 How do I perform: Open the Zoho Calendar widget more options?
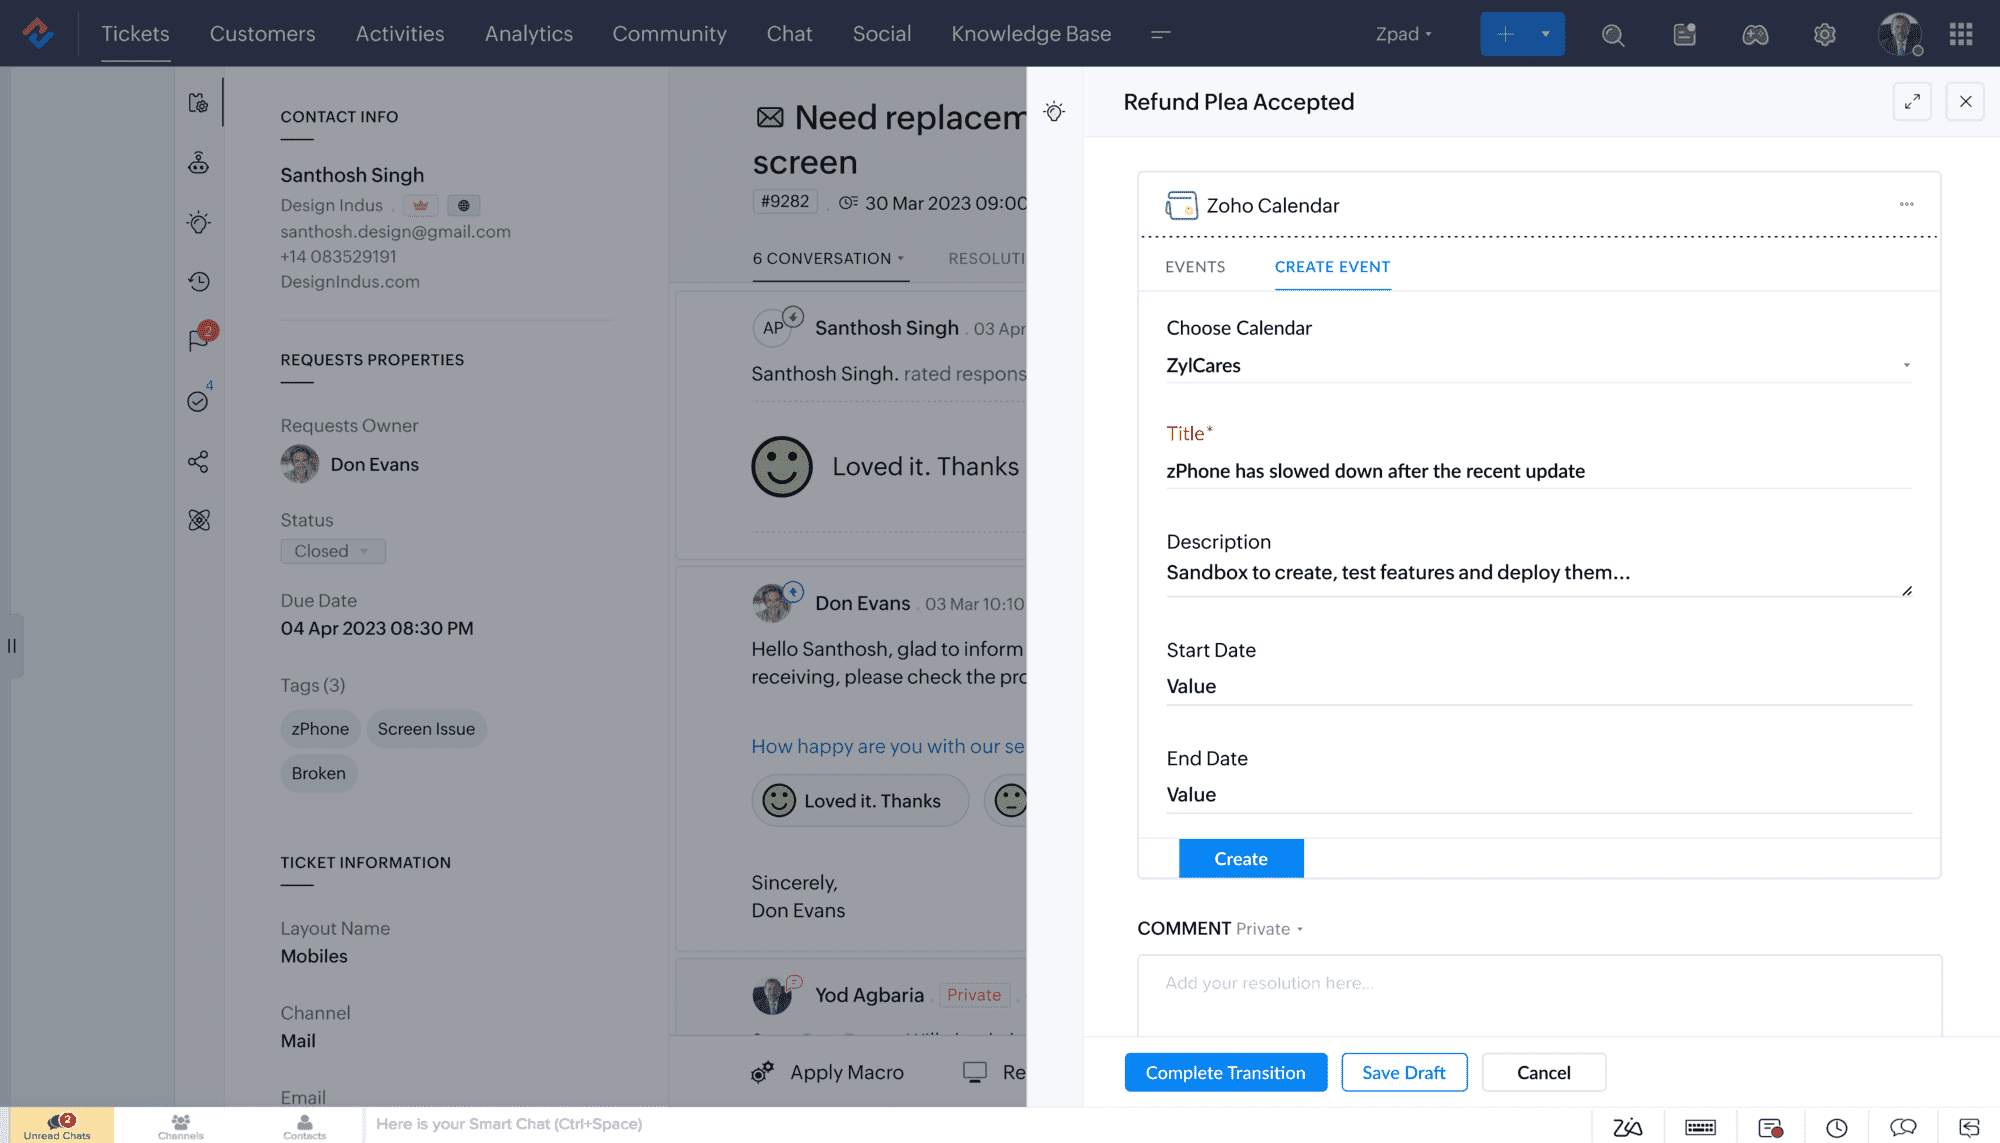tap(1906, 204)
